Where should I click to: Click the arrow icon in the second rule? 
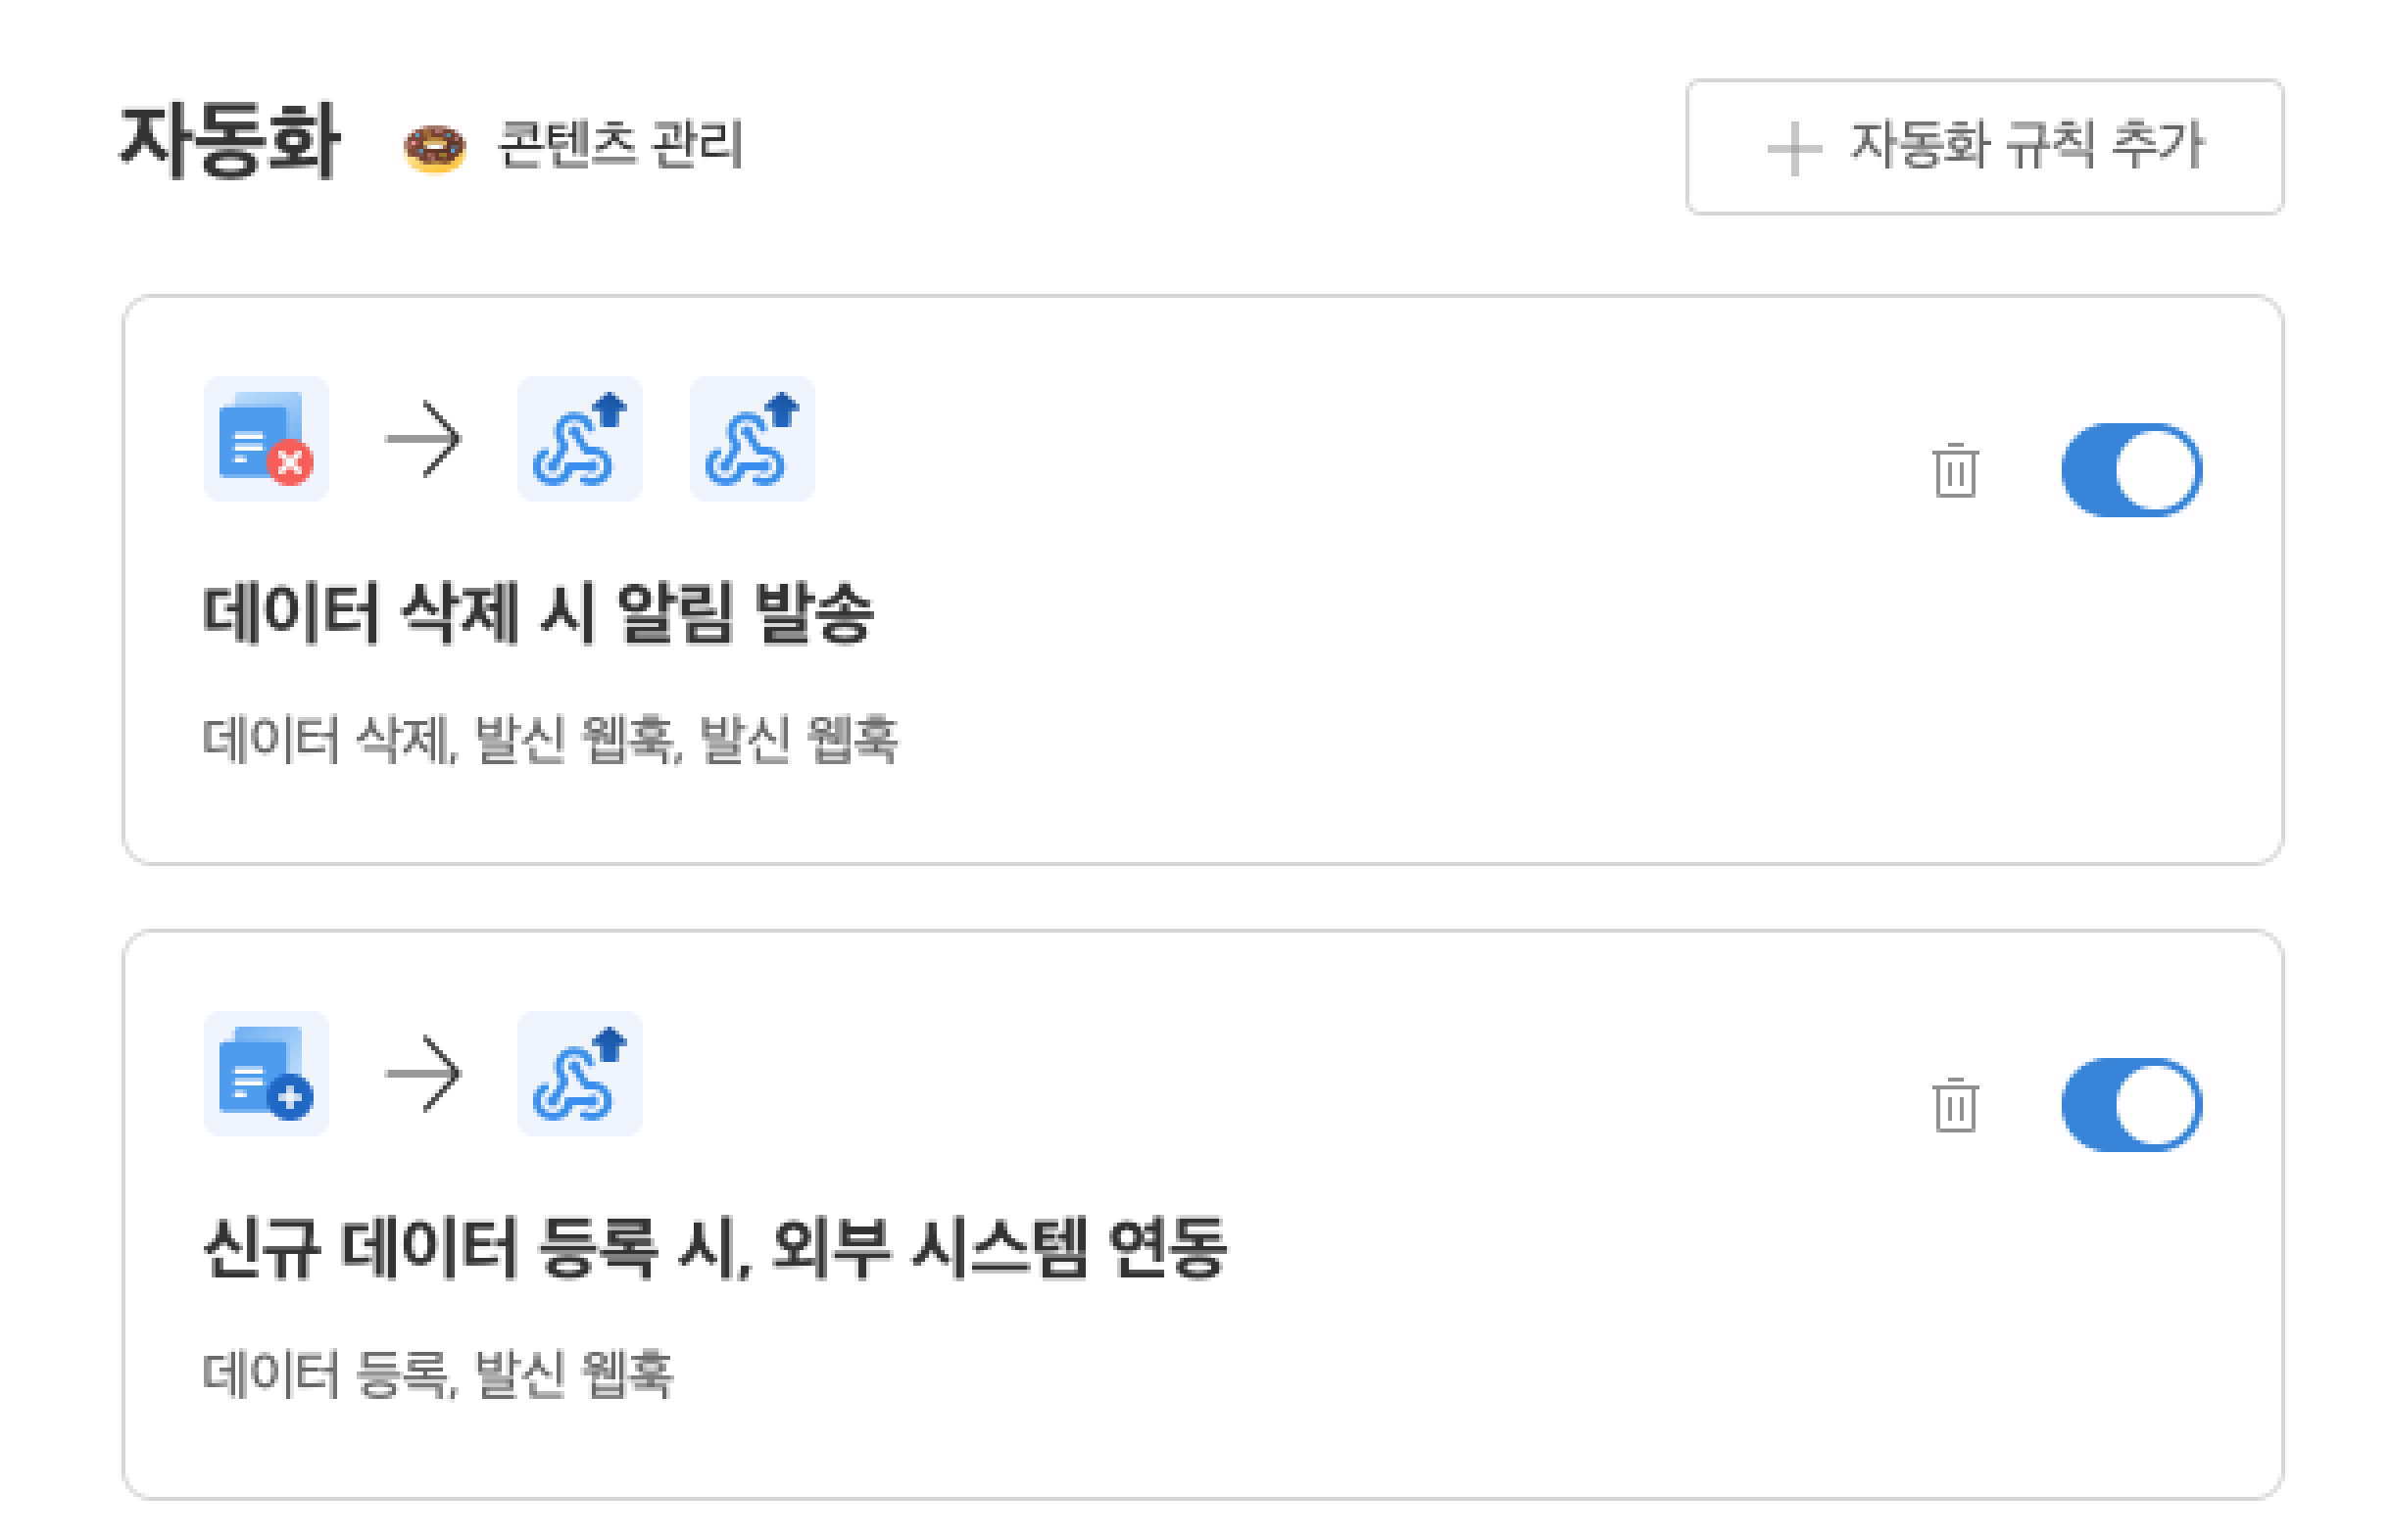(x=423, y=1073)
